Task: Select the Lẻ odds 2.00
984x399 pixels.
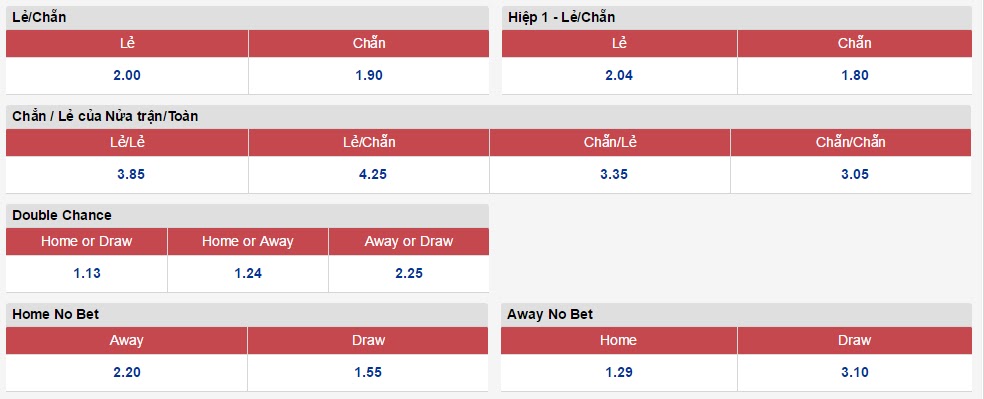Action: click(x=127, y=75)
